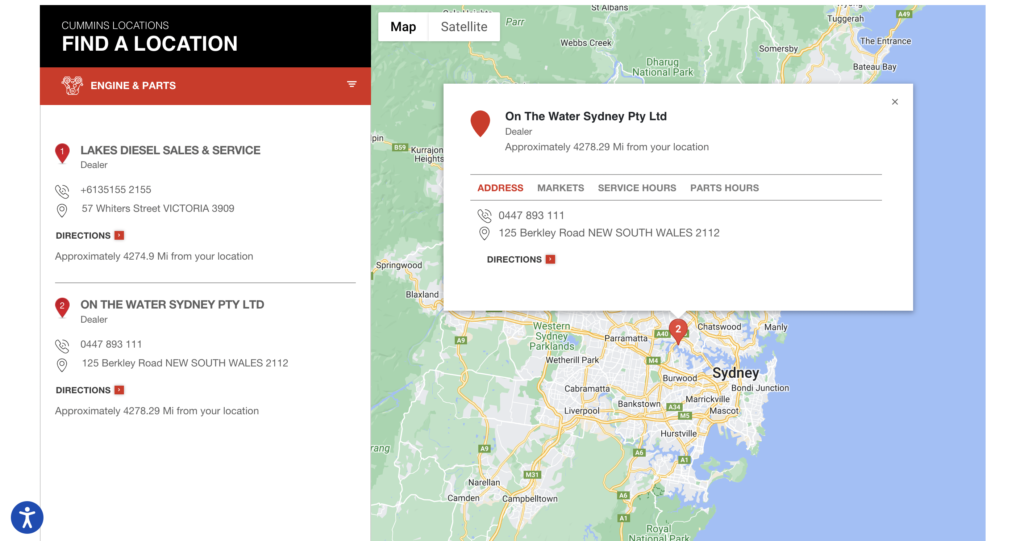Click the On The Water Sydney Pty Ltd list title
The height and width of the screenshot is (541, 1024).
coord(172,304)
